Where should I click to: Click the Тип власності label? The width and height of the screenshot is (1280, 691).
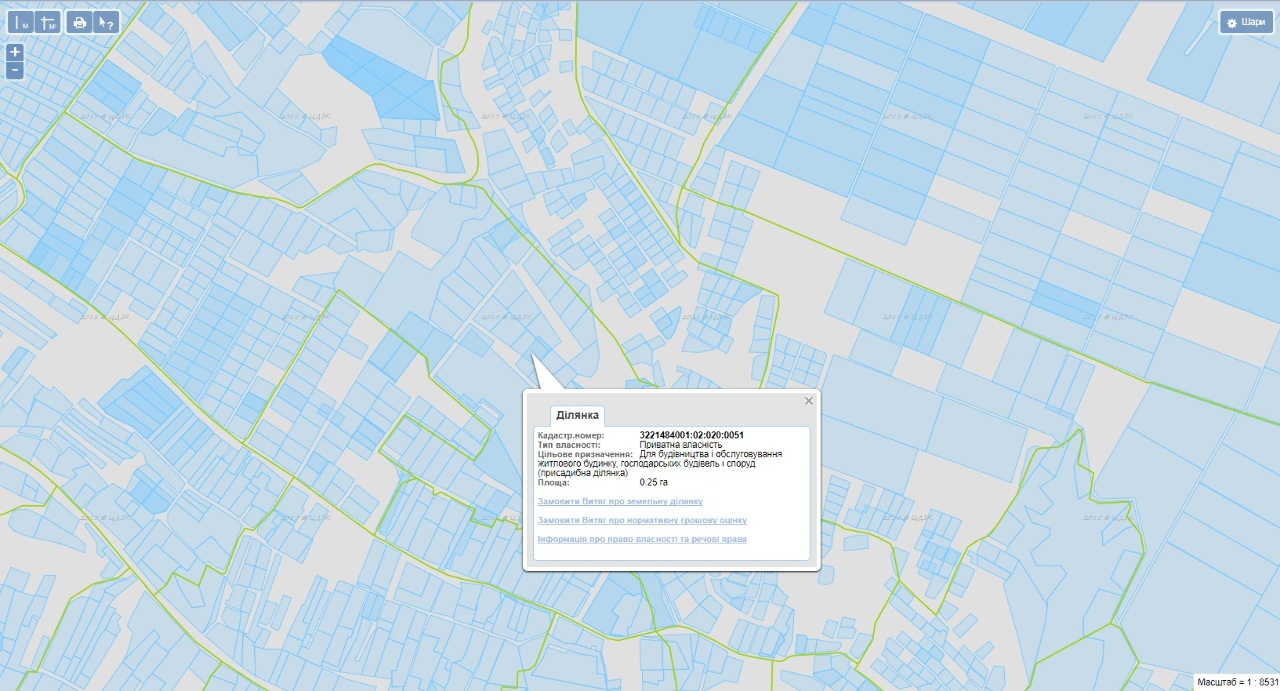570,444
